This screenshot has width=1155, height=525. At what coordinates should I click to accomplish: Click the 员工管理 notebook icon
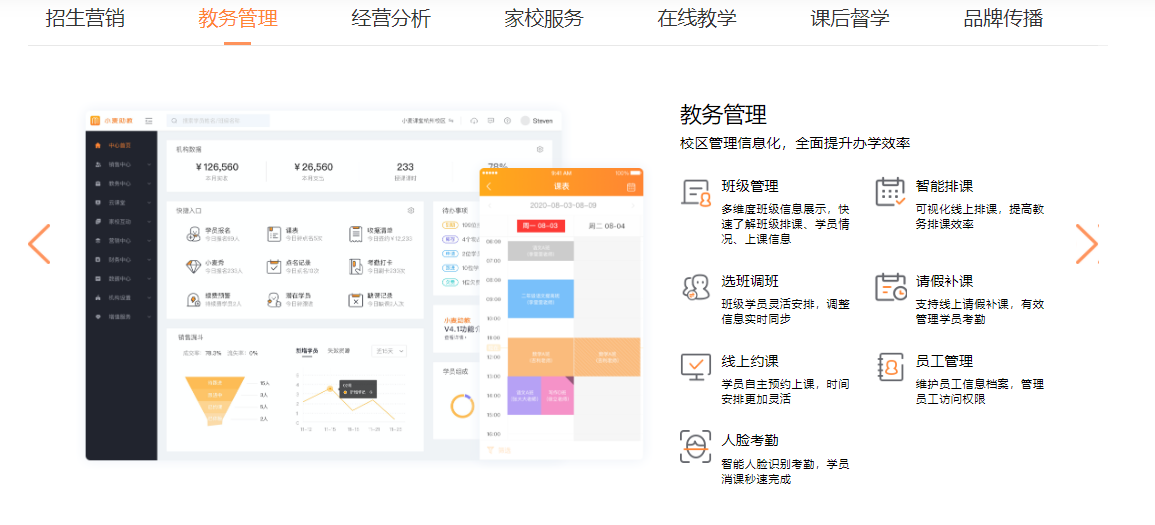890,367
